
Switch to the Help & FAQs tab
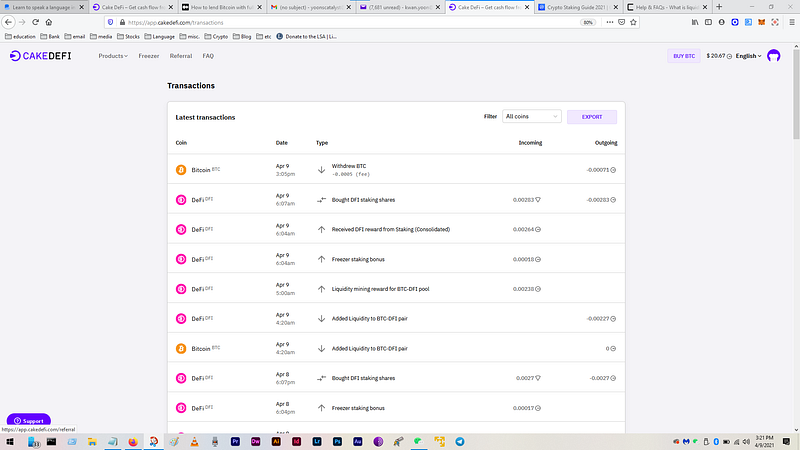(x=667, y=7)
